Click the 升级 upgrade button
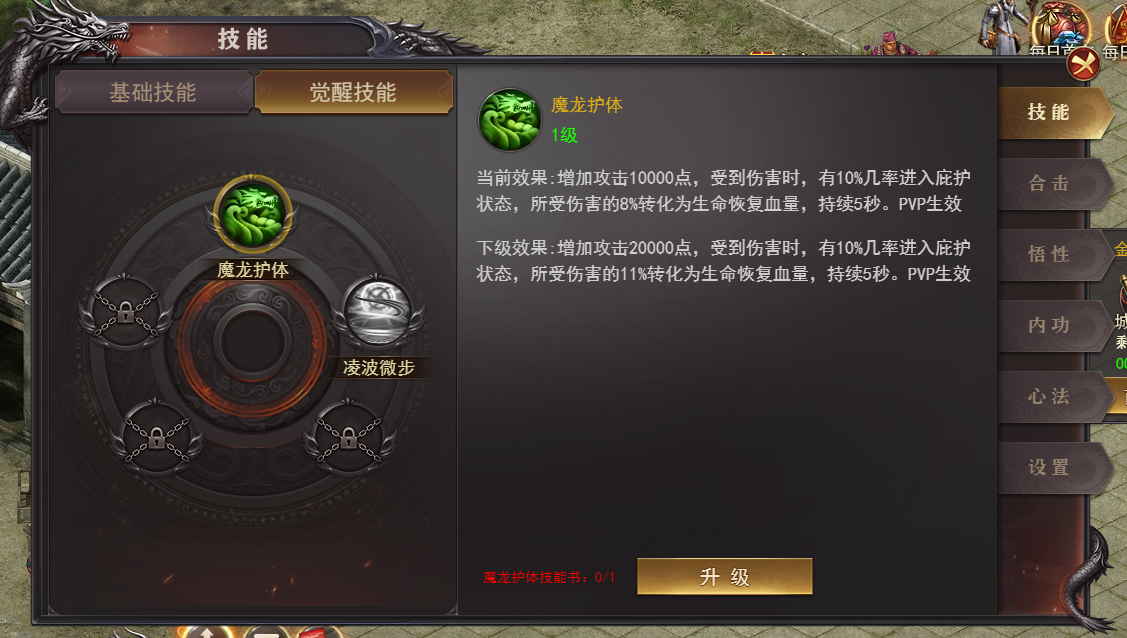Viewport: 1127px width, 638px height. point(724,576)
